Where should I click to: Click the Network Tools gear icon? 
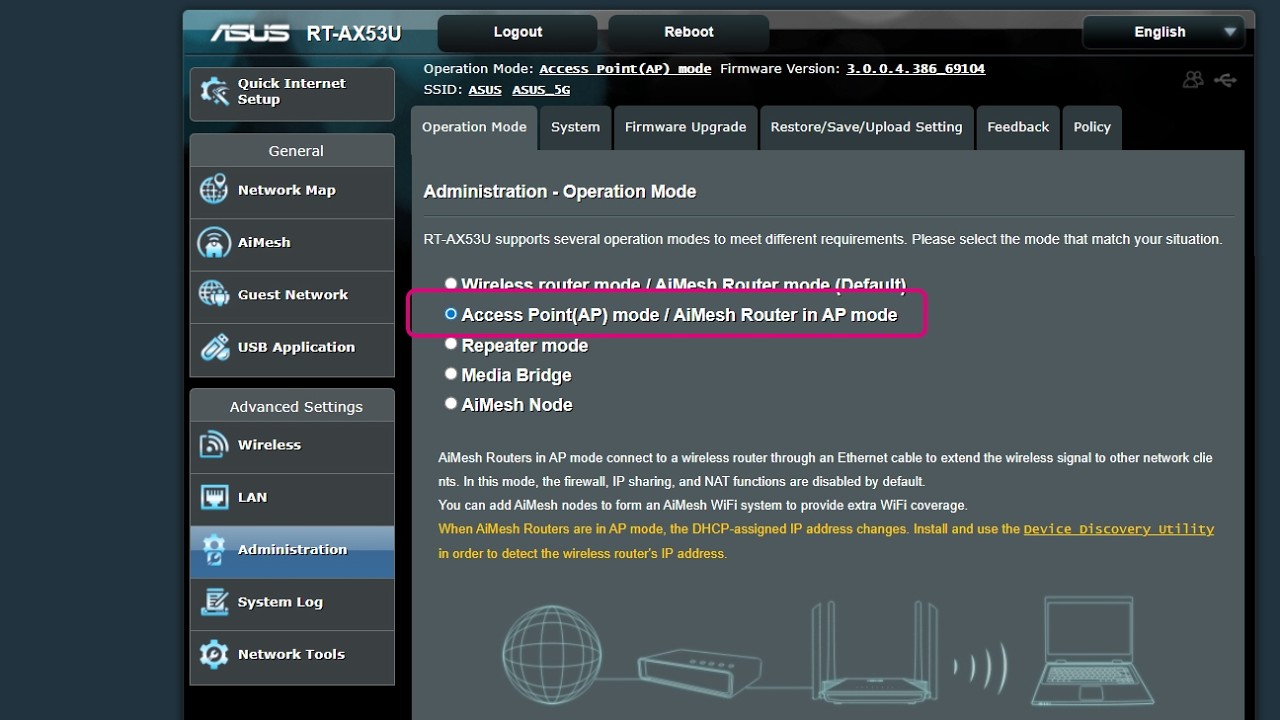[214, 654]
